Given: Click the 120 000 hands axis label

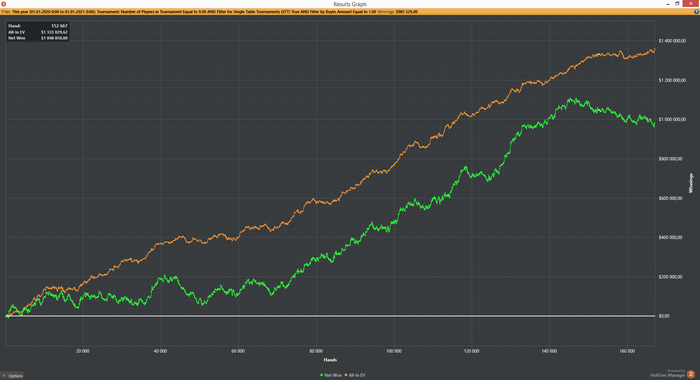Looking at the screenshot, I should click(471, 351).
